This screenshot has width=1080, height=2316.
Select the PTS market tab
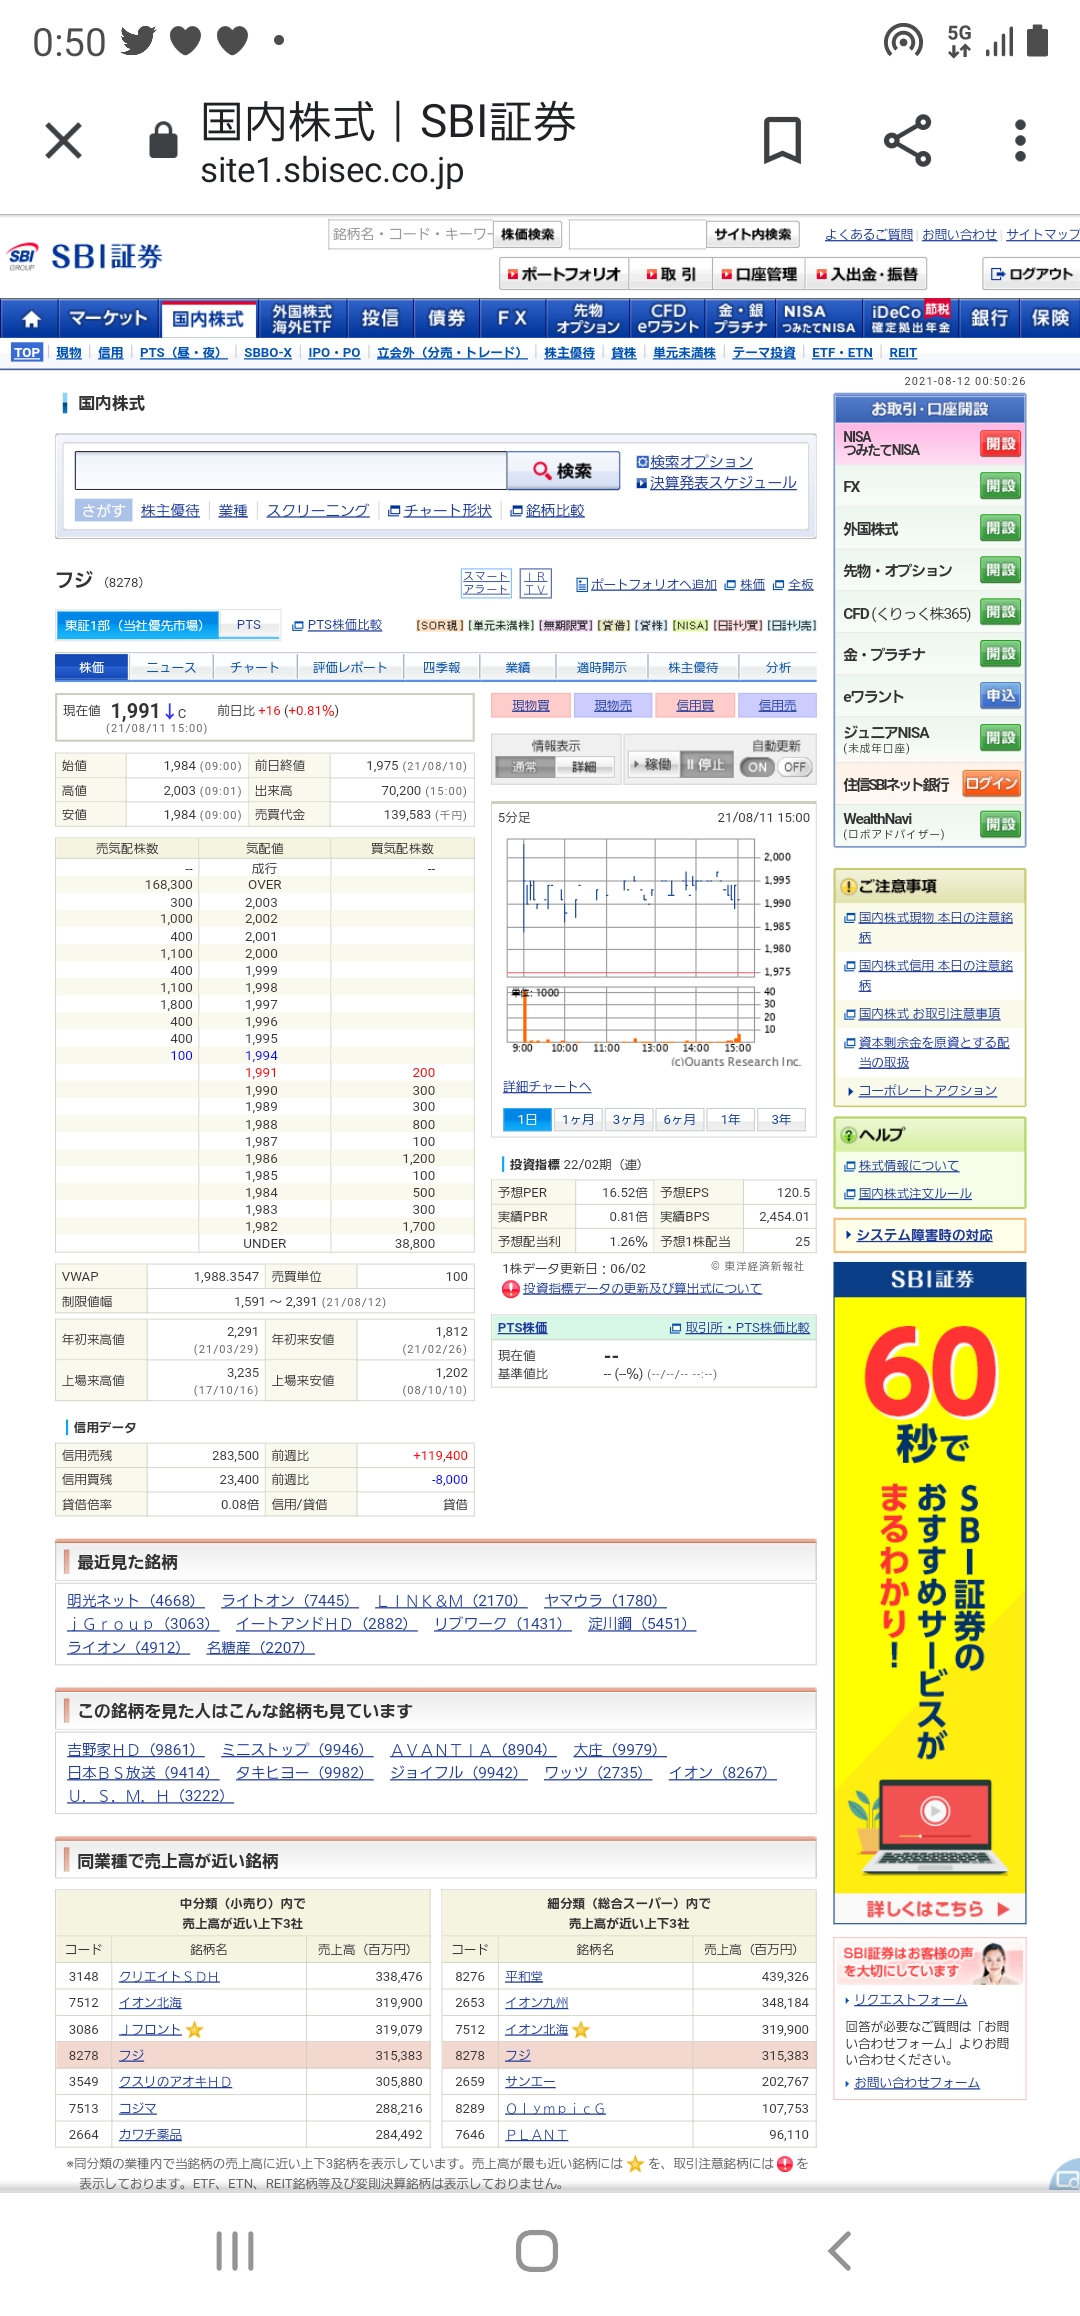pyautogui.click(x=249, y=625)
